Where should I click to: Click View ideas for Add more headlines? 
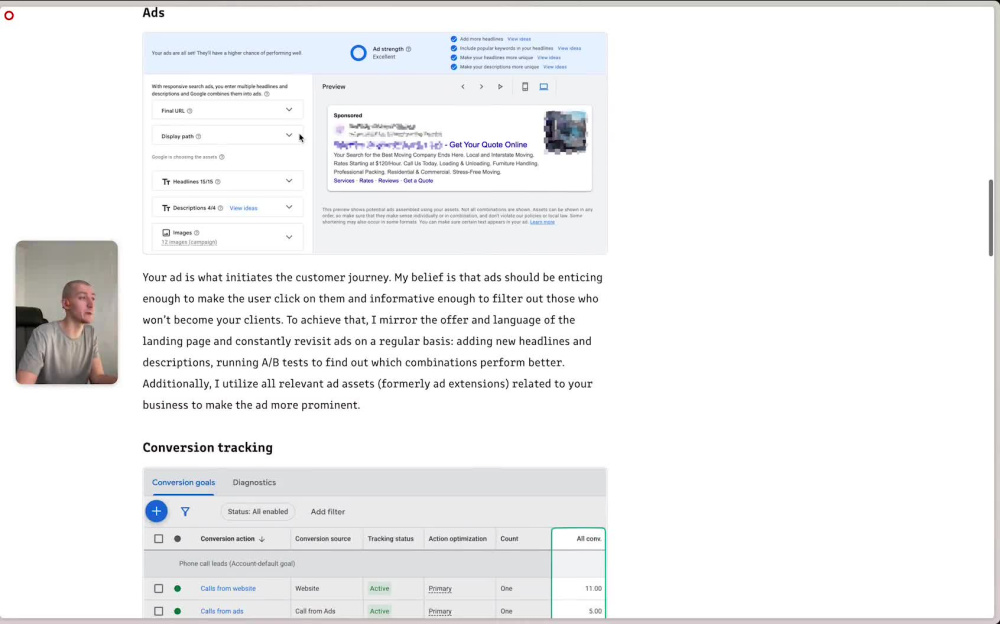pyautogui.click(x=519, y=39)
